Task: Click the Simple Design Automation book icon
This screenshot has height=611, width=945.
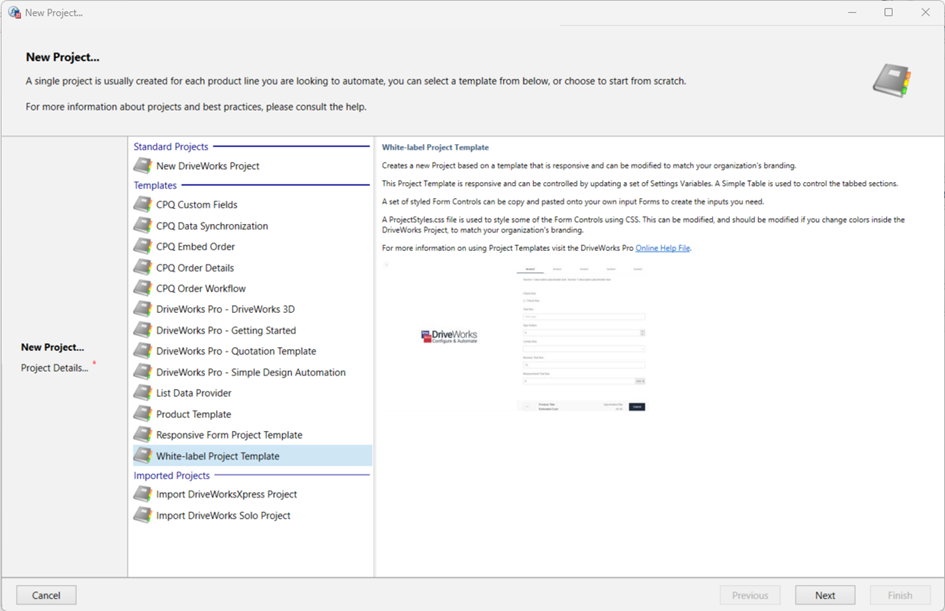Action: (143, 372)
